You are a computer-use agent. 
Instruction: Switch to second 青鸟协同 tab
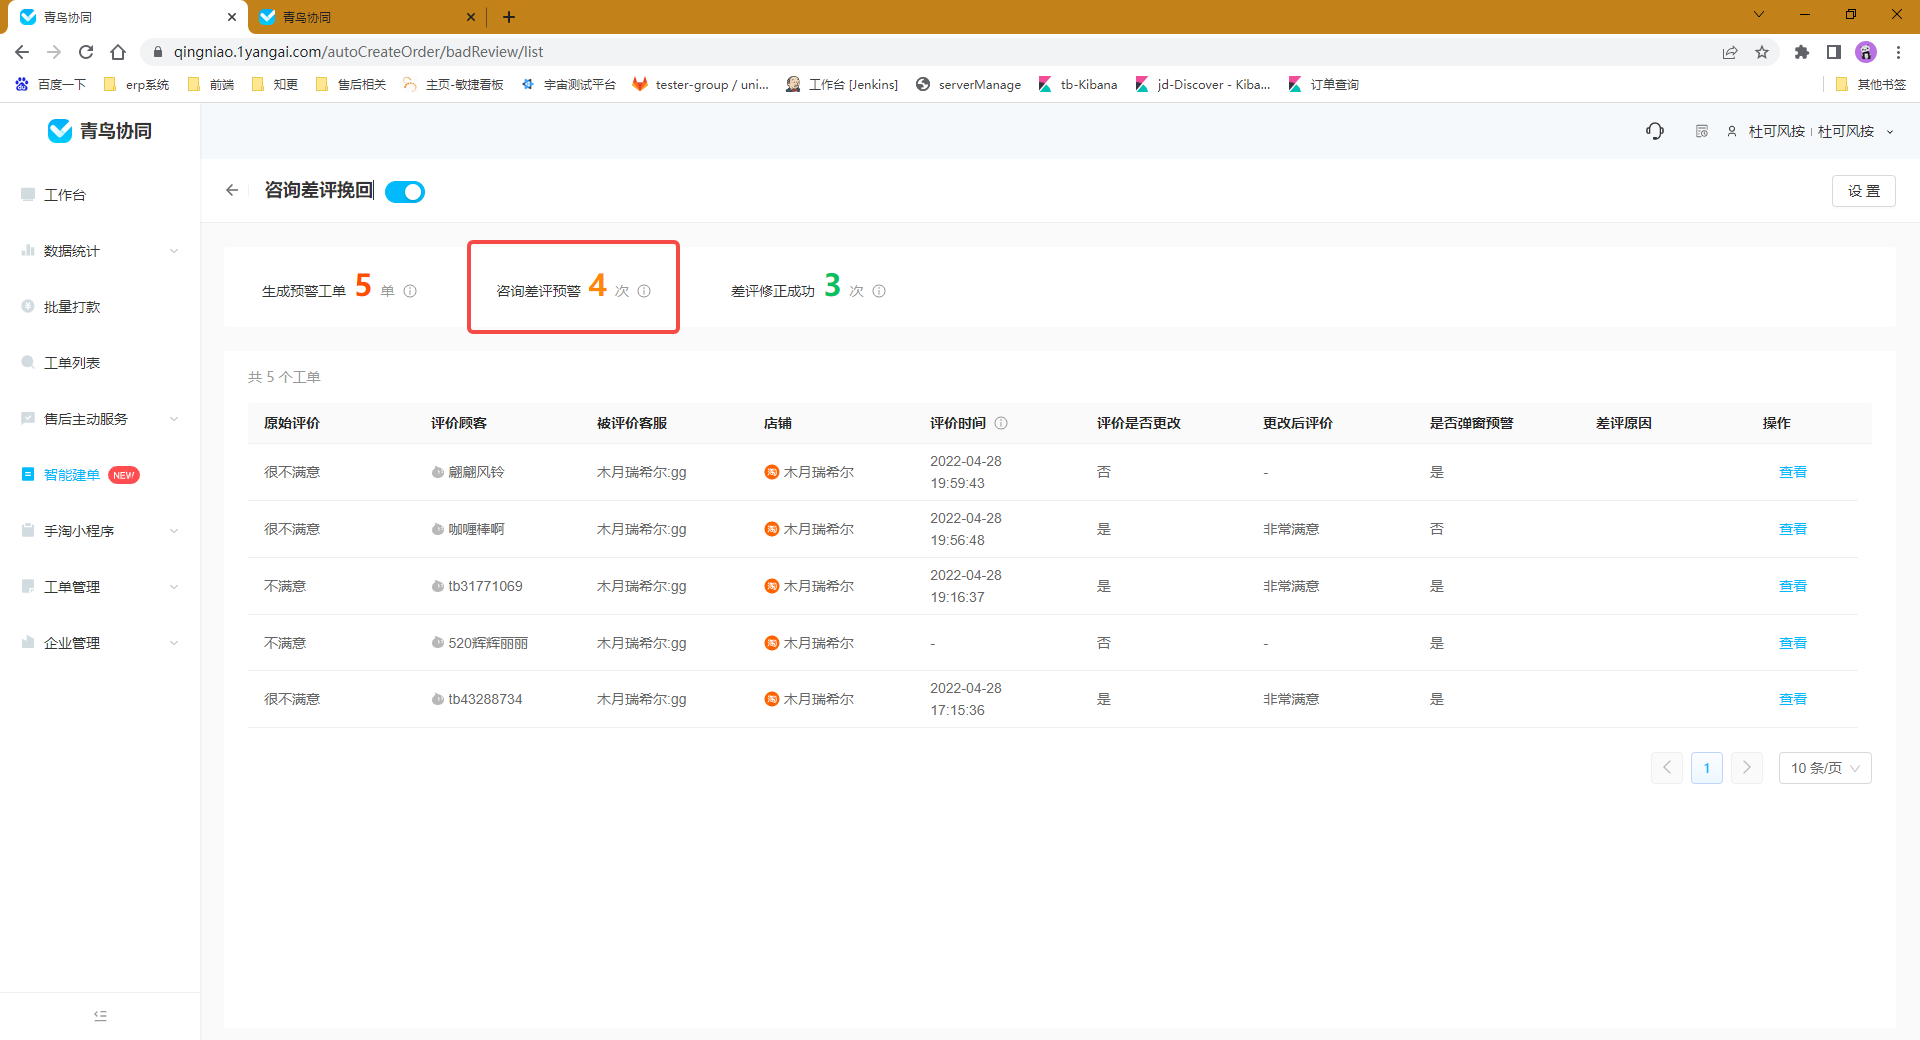[x=365, y=17]
